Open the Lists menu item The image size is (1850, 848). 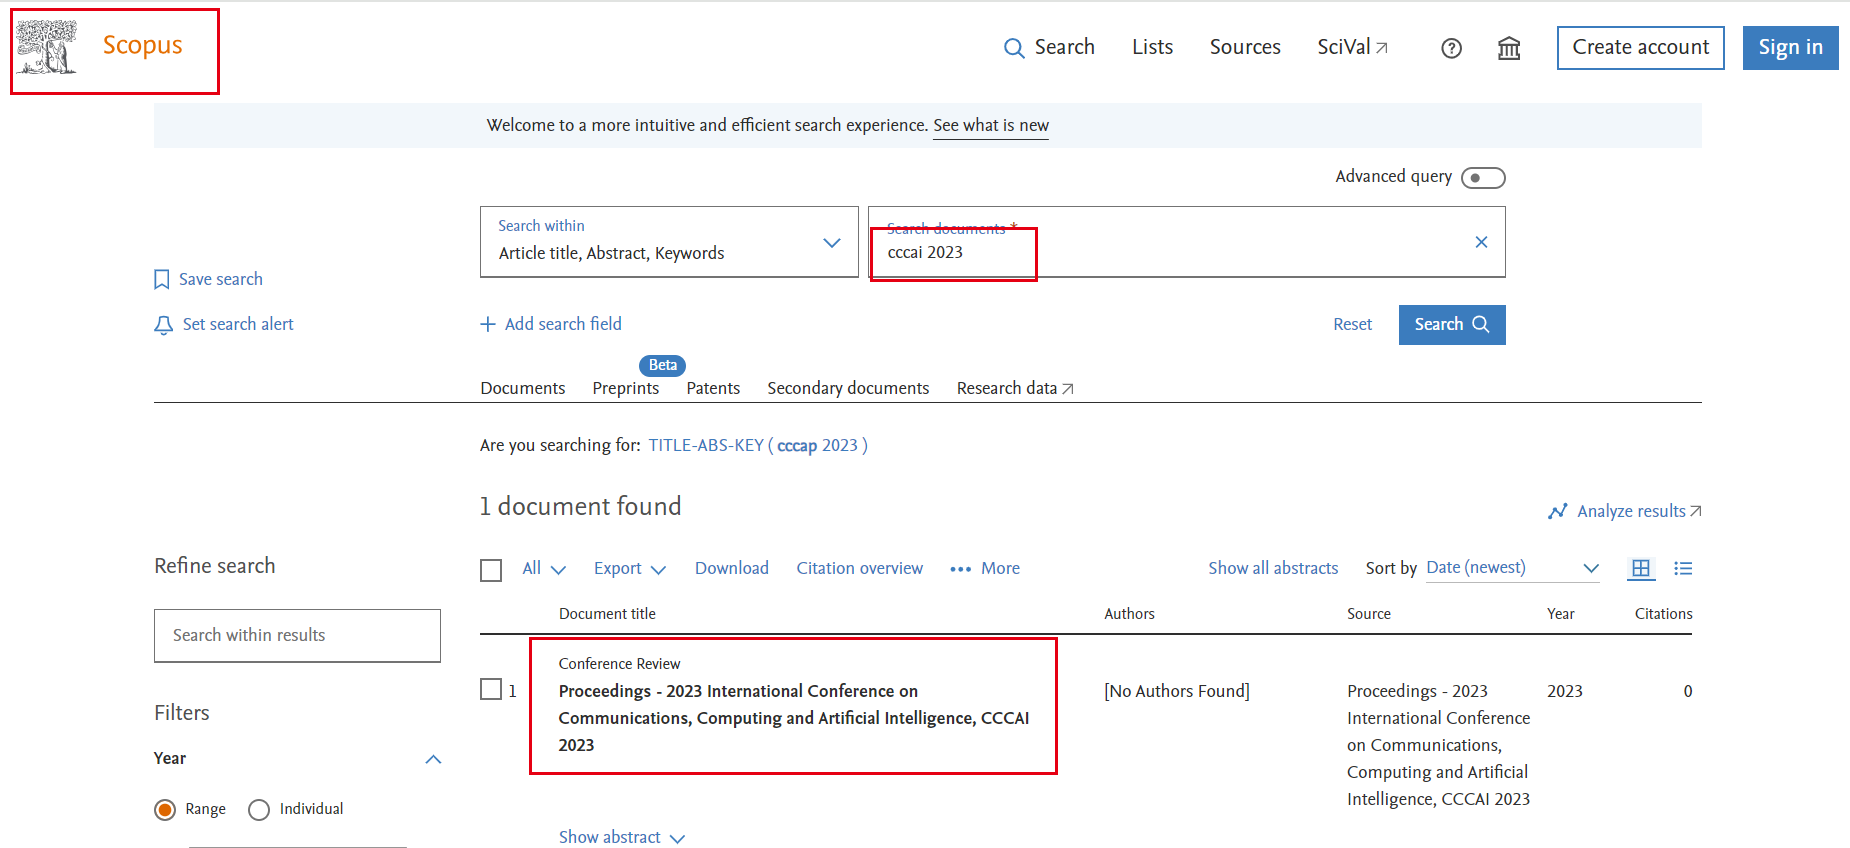pyautogui.click(x=1152, y=47)
